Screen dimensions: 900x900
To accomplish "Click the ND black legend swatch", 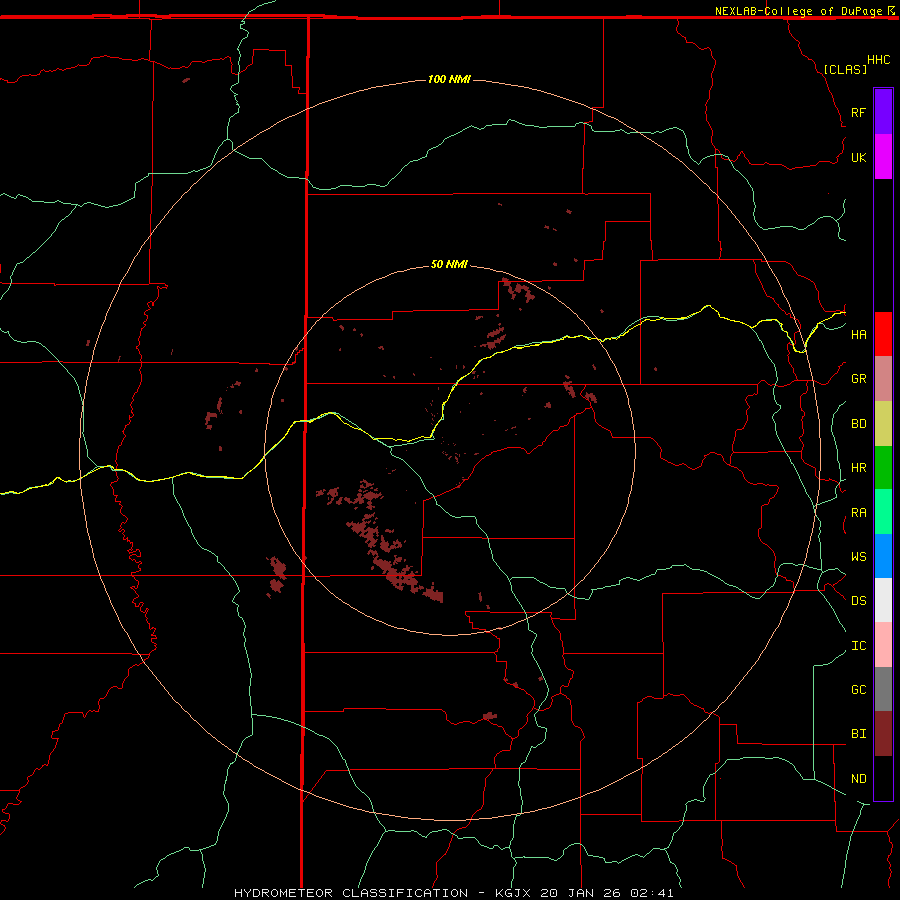I will click(883, 778).
